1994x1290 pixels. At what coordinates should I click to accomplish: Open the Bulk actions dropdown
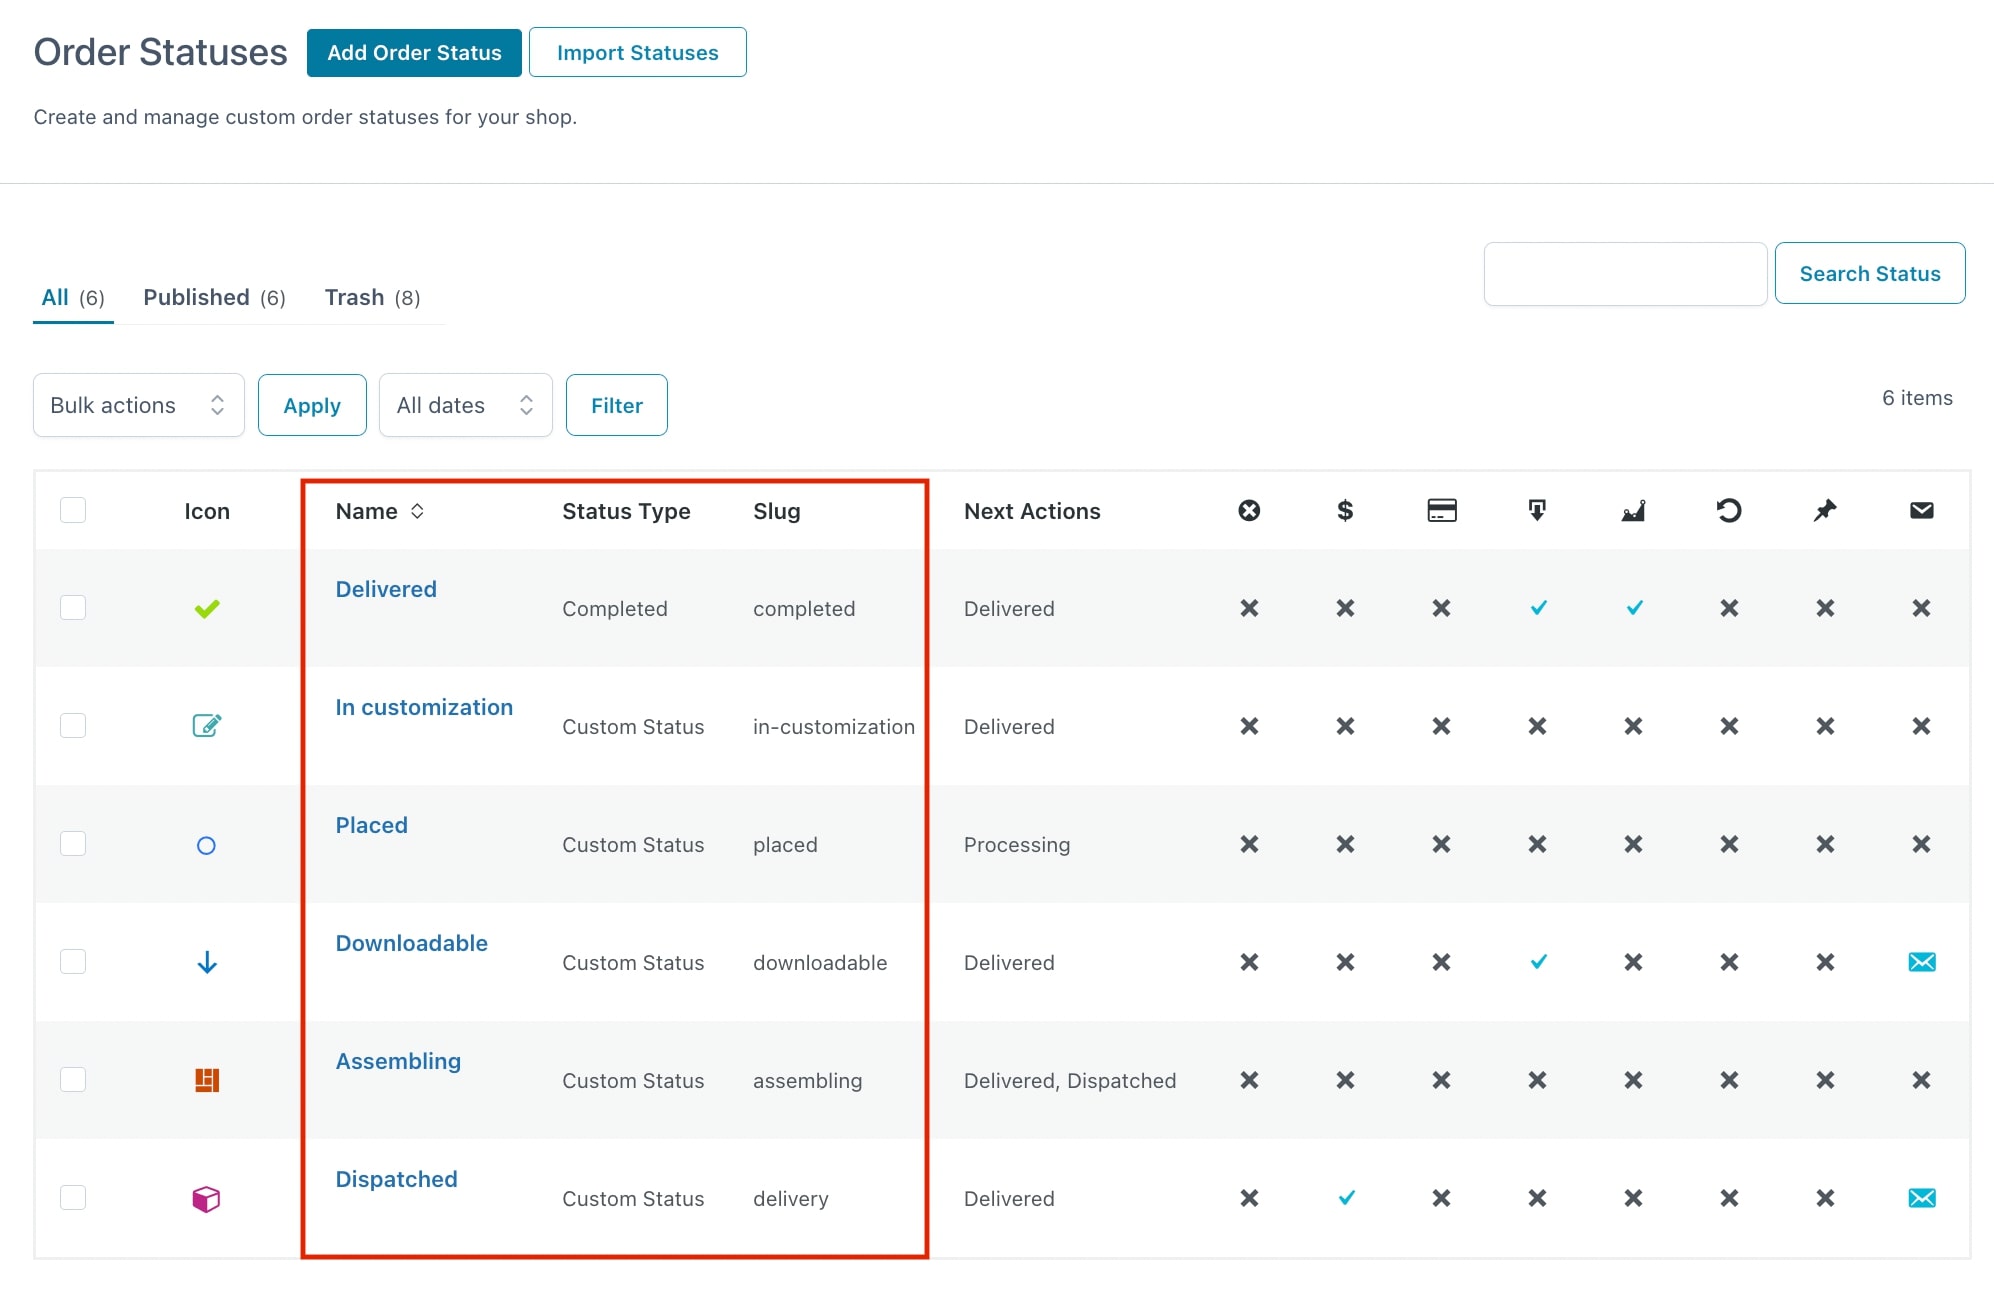[139, 405]
